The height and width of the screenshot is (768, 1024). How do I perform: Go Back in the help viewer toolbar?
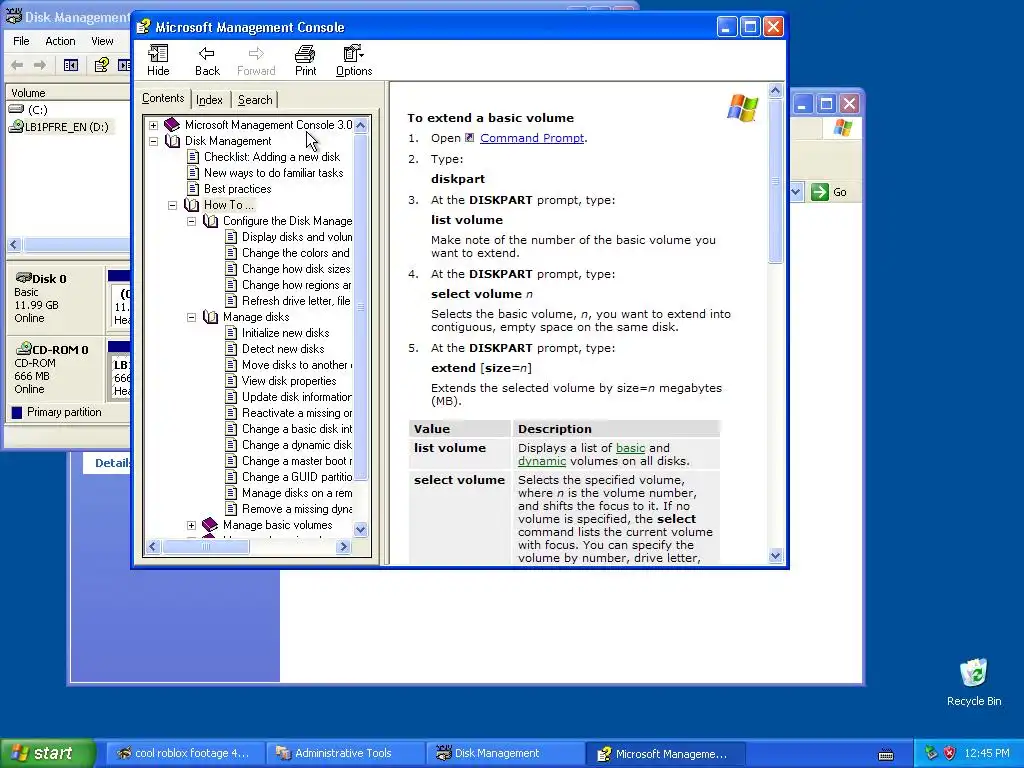click(207, 60)
